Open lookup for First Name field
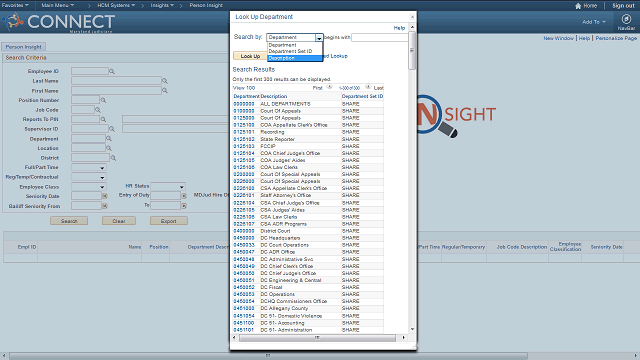This screenshot has width=640, height=360. (x=165, y=91)
